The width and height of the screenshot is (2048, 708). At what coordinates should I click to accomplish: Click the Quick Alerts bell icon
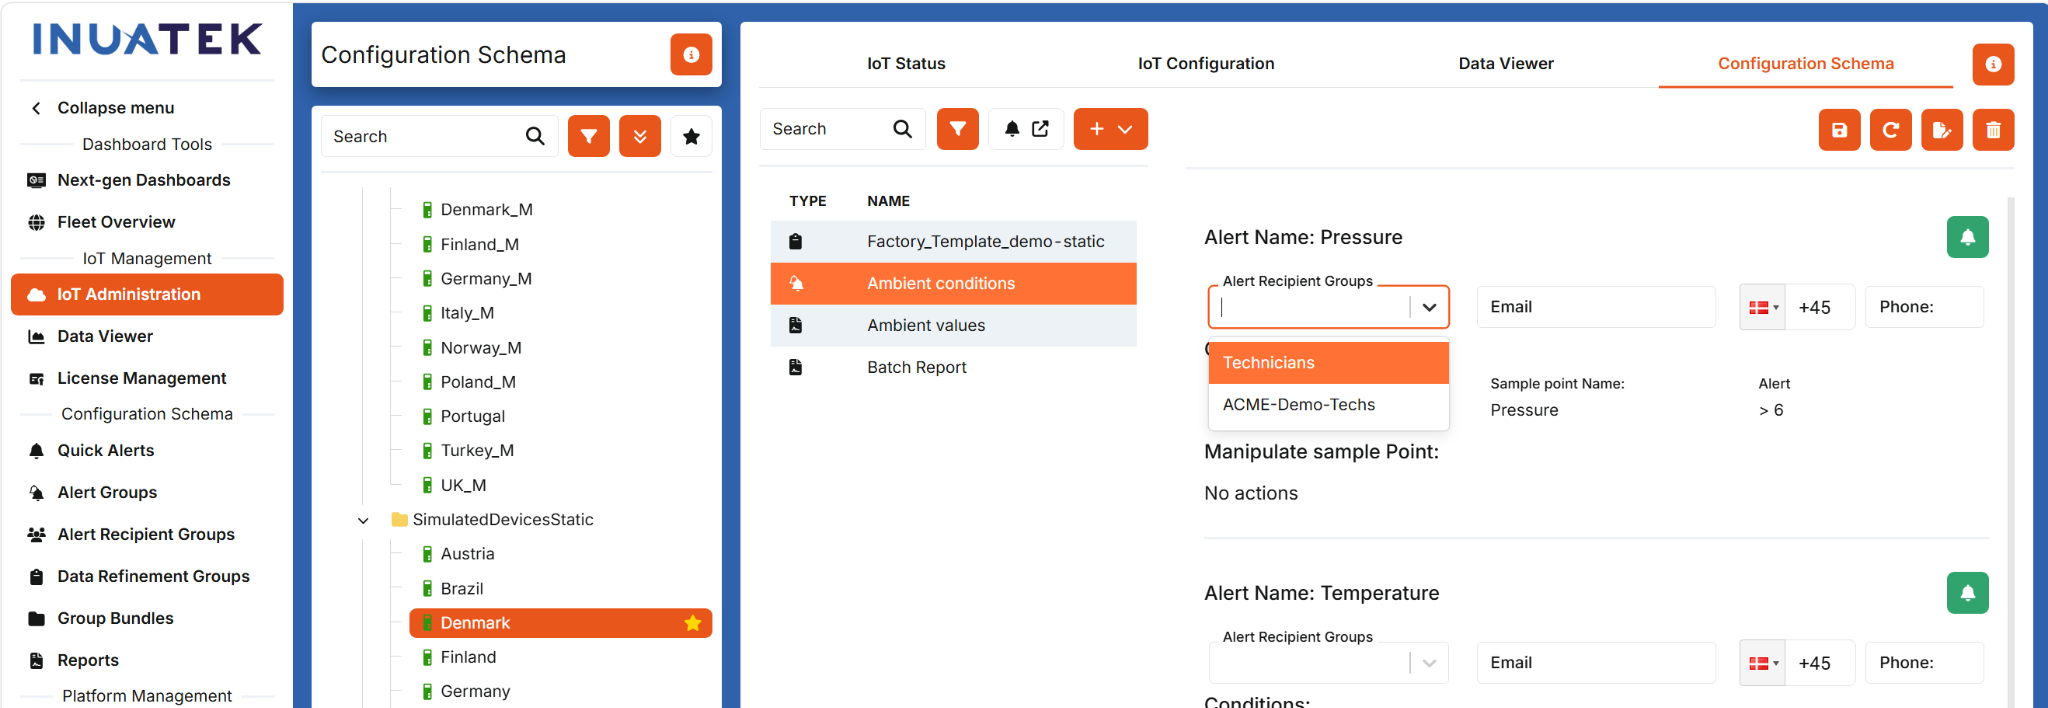(37, 450)
